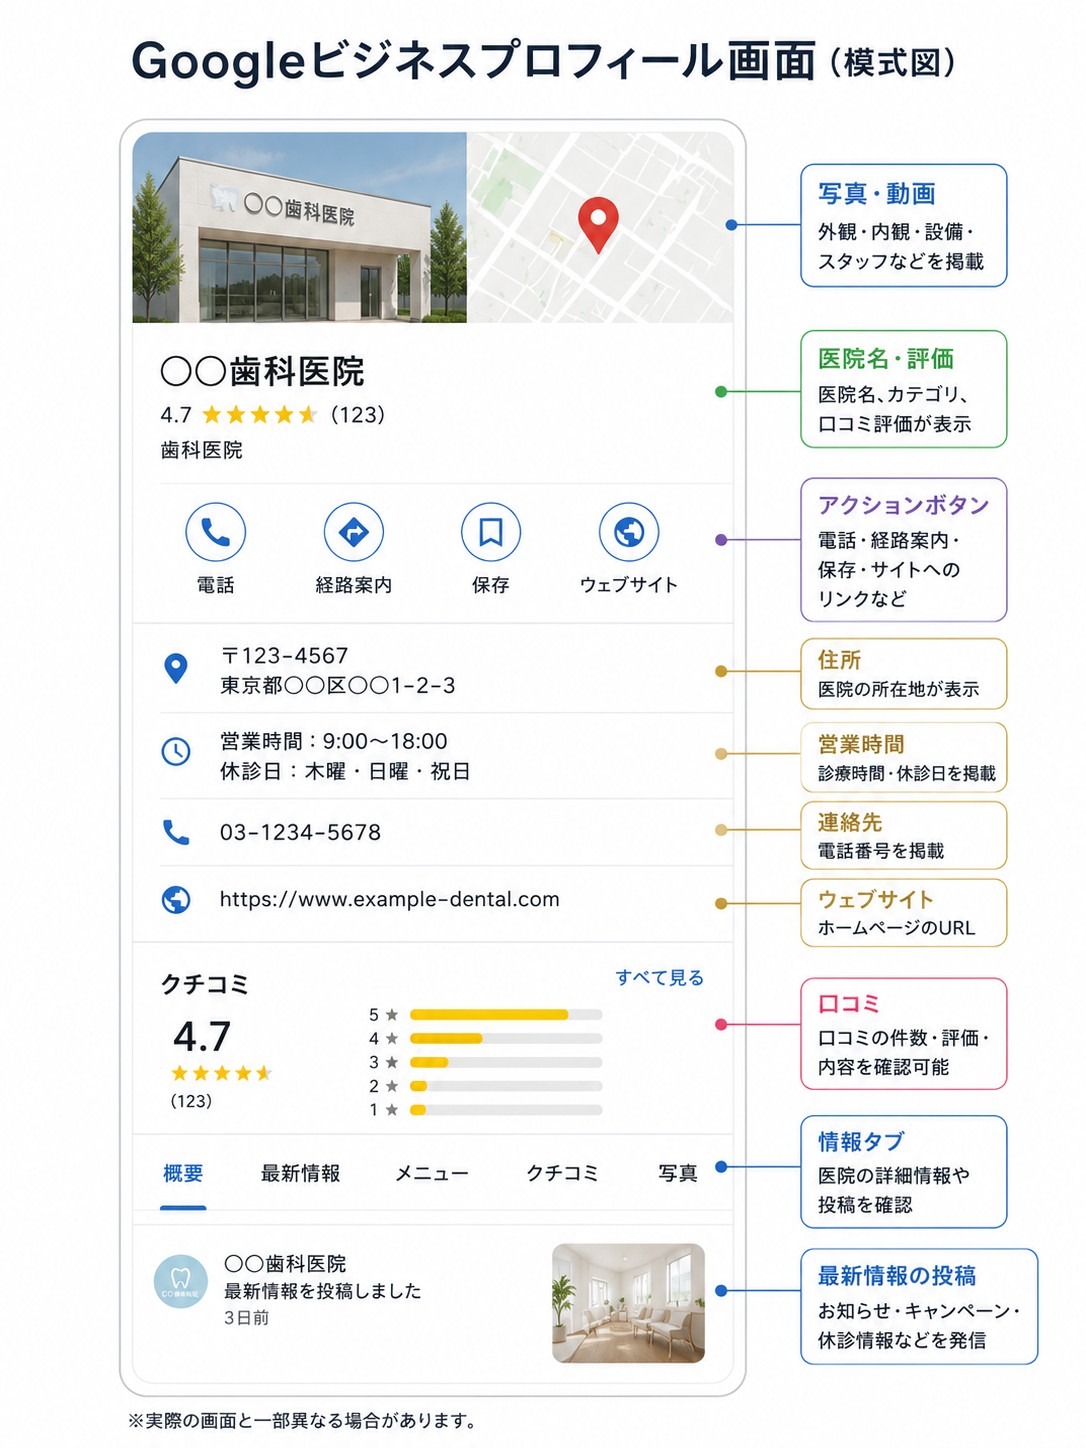Click the postal code 〒123-4567
The width and height of the screenshot is (1086, 1448).
pyautogui.click(x=284, y=656)
